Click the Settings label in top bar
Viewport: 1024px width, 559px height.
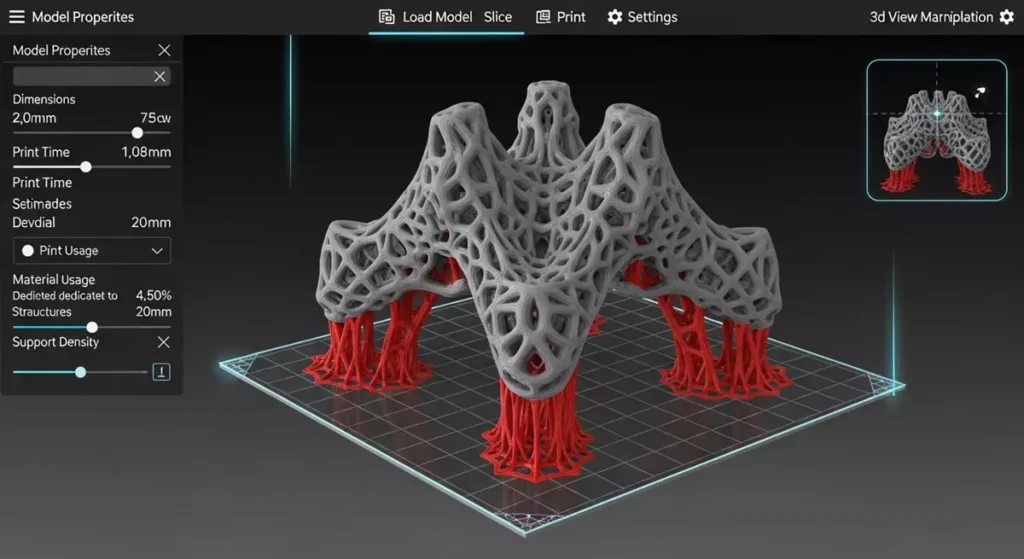coord(652,17)
